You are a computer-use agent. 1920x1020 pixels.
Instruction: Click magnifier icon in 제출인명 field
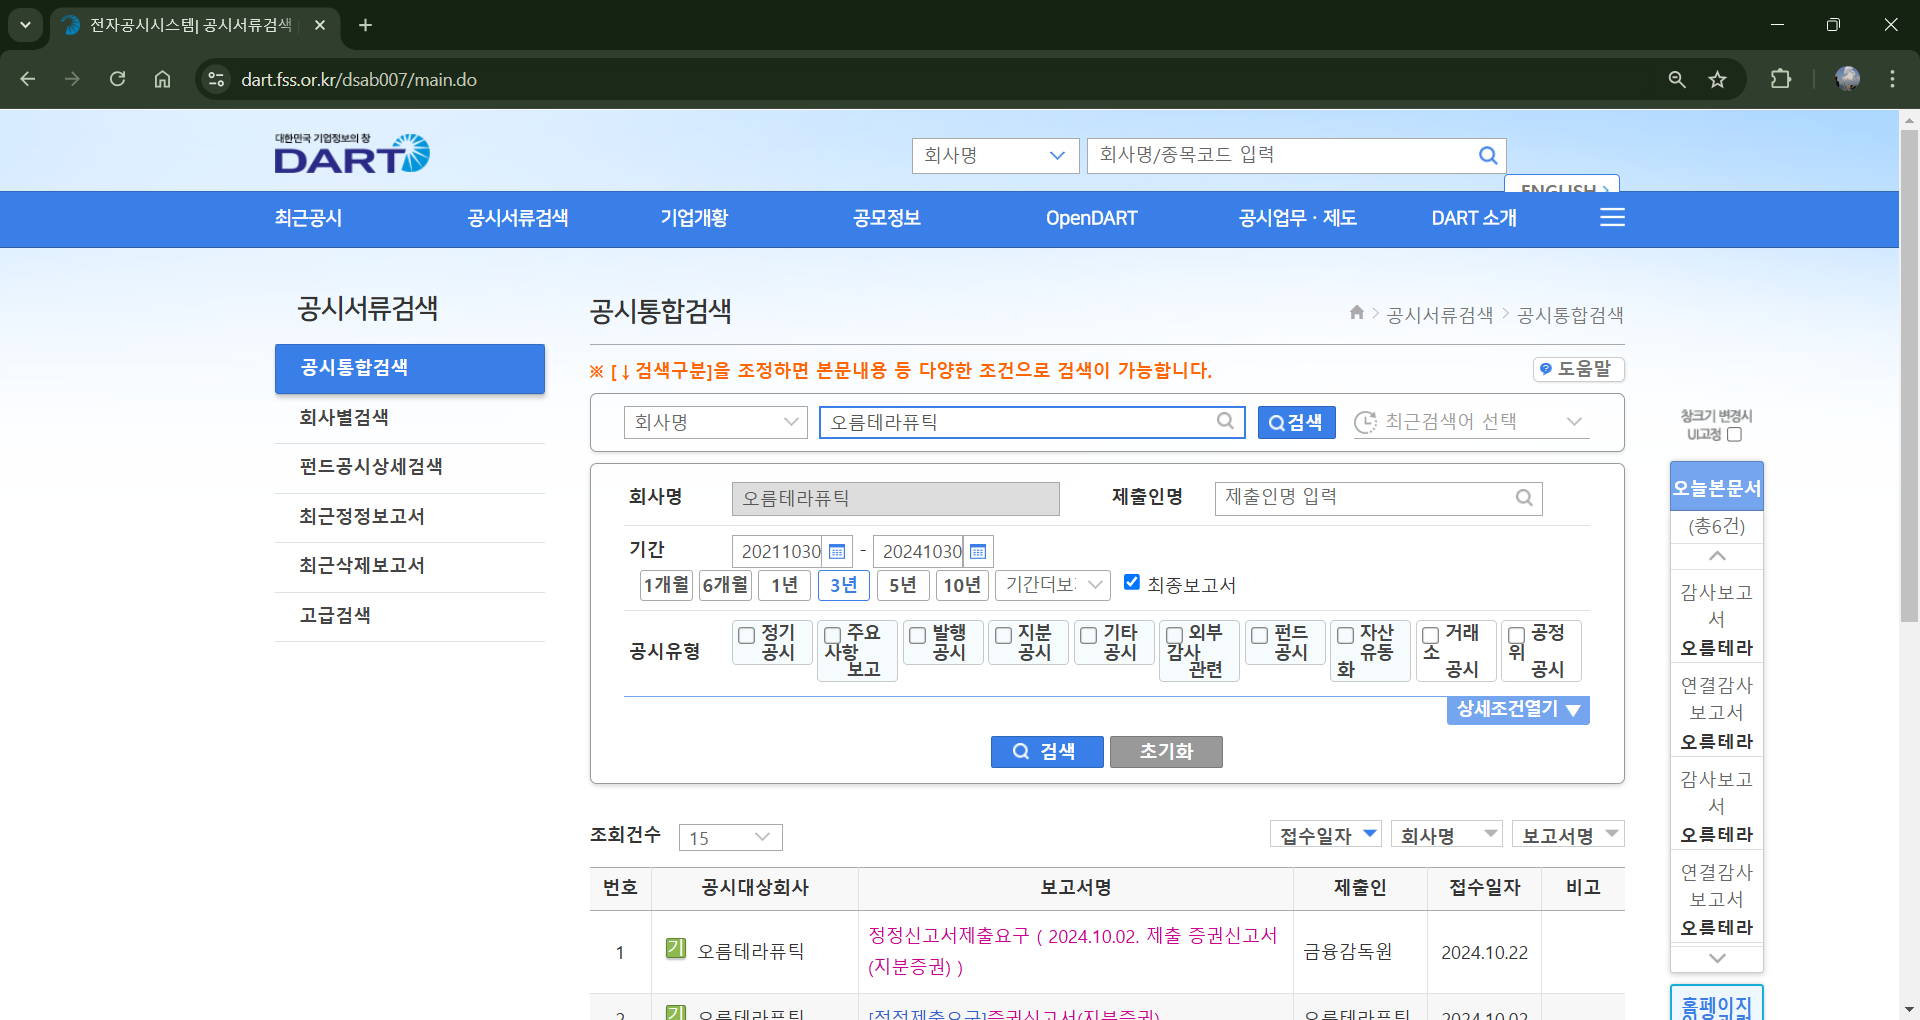[1524, 498]
